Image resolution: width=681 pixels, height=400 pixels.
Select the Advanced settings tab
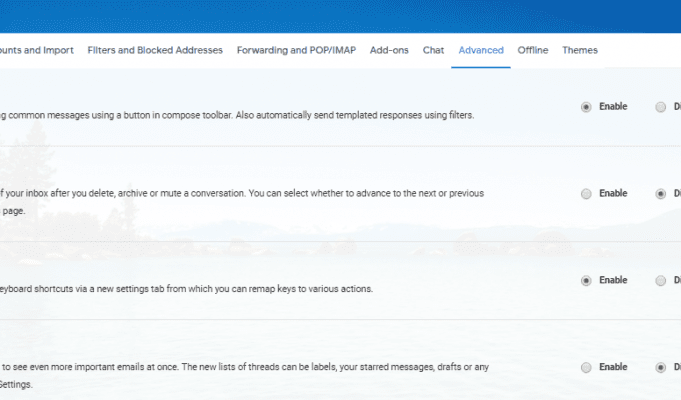[x=481, y=50]
